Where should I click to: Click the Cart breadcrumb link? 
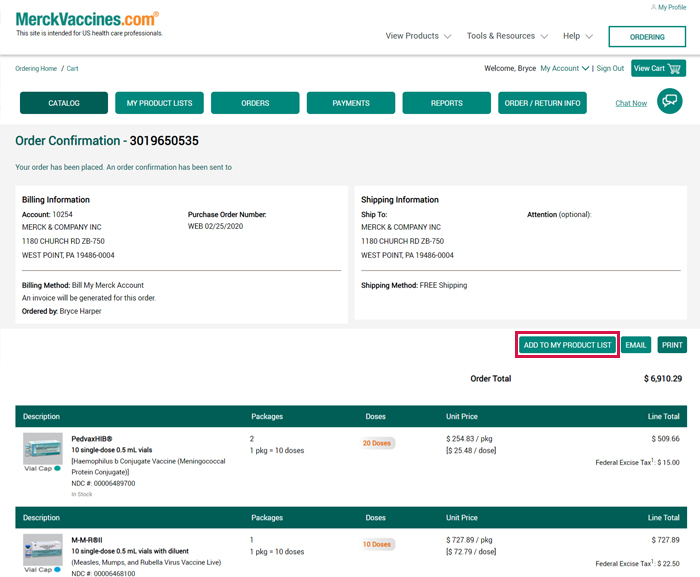click(72, 68)
